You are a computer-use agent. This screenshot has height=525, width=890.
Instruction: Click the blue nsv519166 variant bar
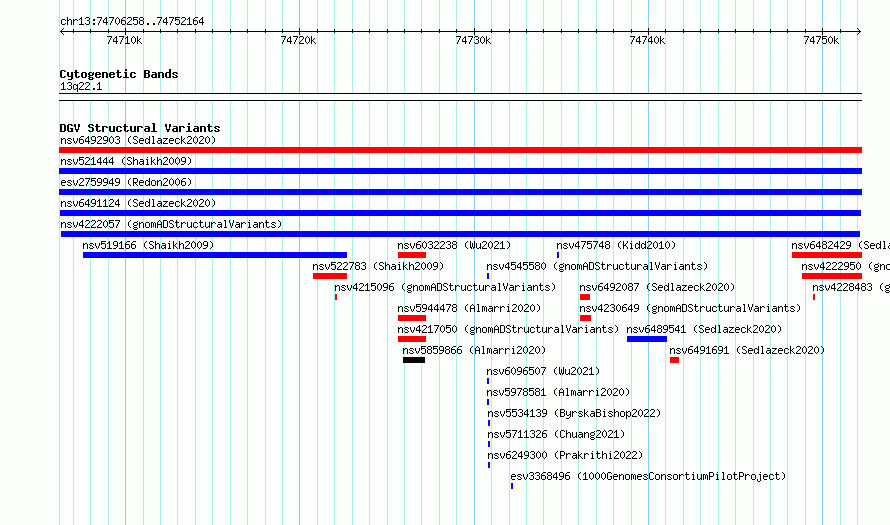coord(215,255)
